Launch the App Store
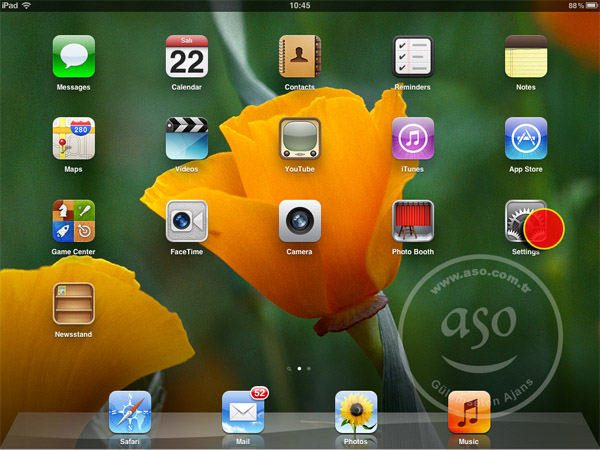 pyautogui.click(x=526, y=138)
